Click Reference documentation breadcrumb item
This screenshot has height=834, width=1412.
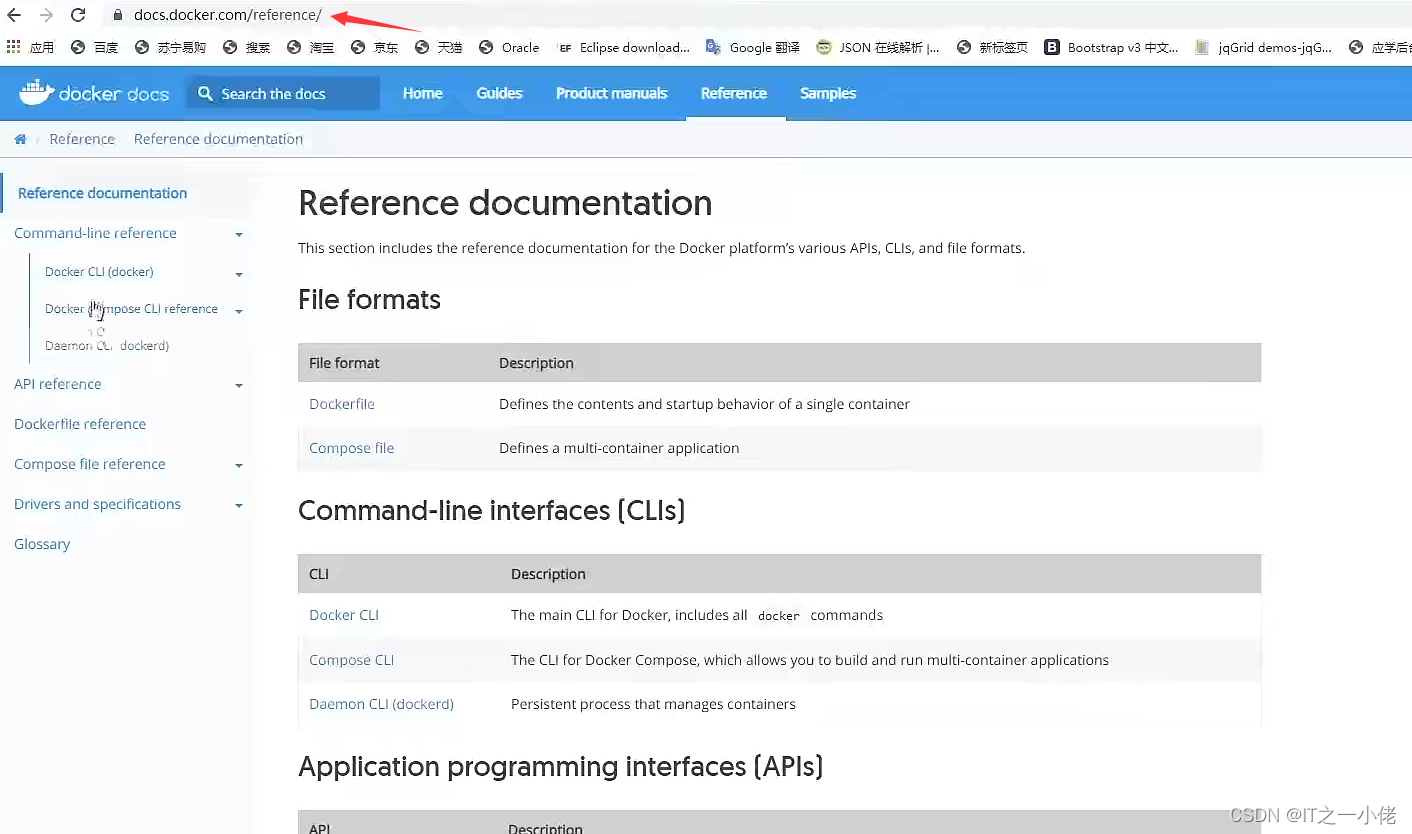coord(218,139)
